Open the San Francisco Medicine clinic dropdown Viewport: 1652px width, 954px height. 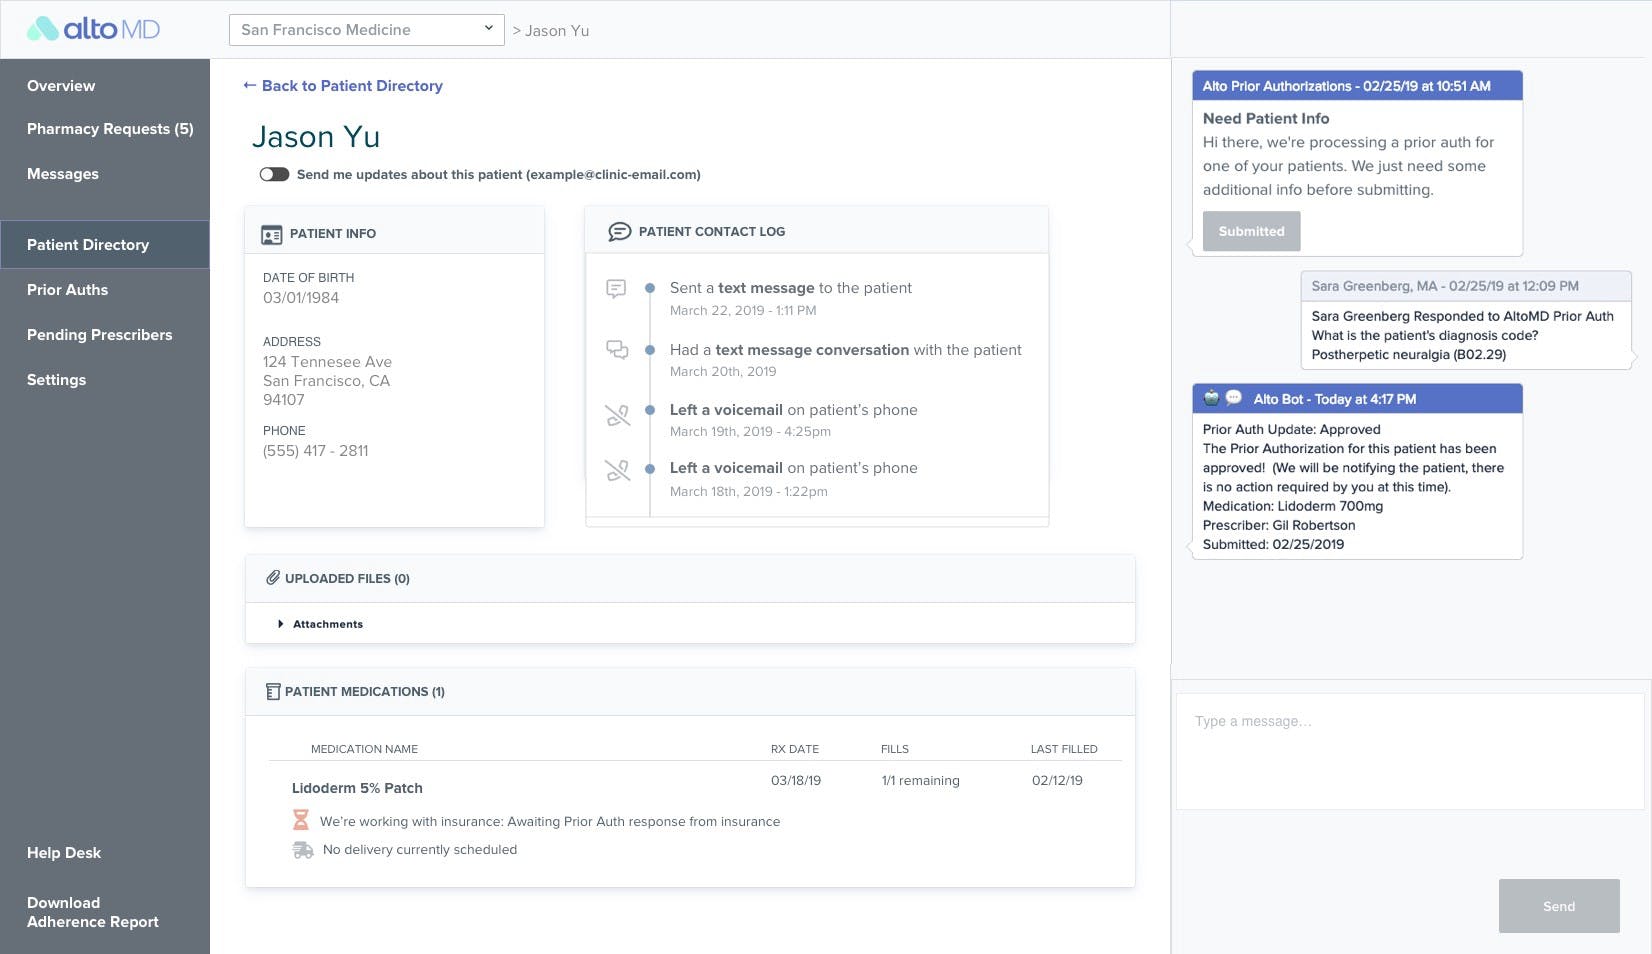(366, 30)
